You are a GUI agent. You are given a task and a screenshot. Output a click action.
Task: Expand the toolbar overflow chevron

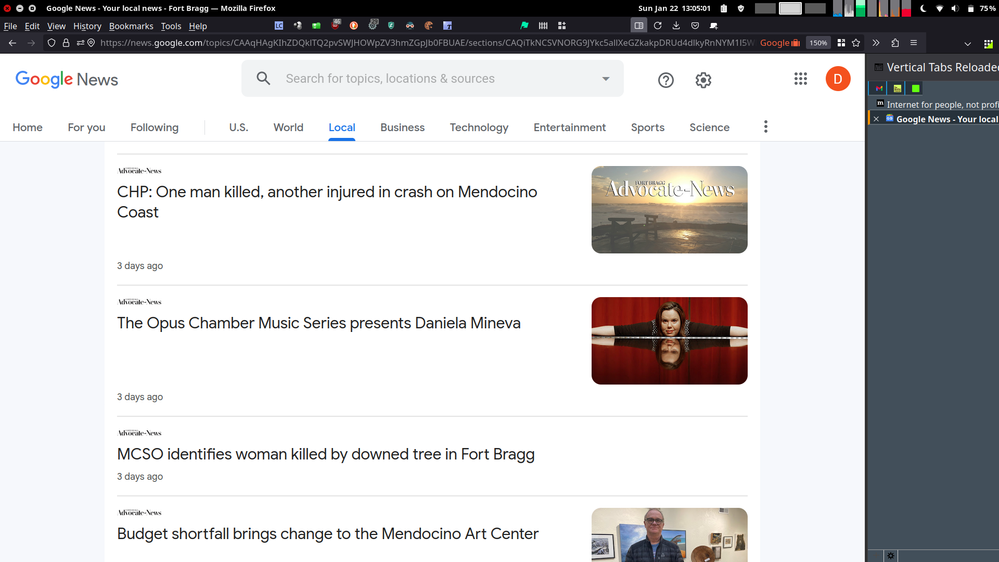click(x=876, y=43)
